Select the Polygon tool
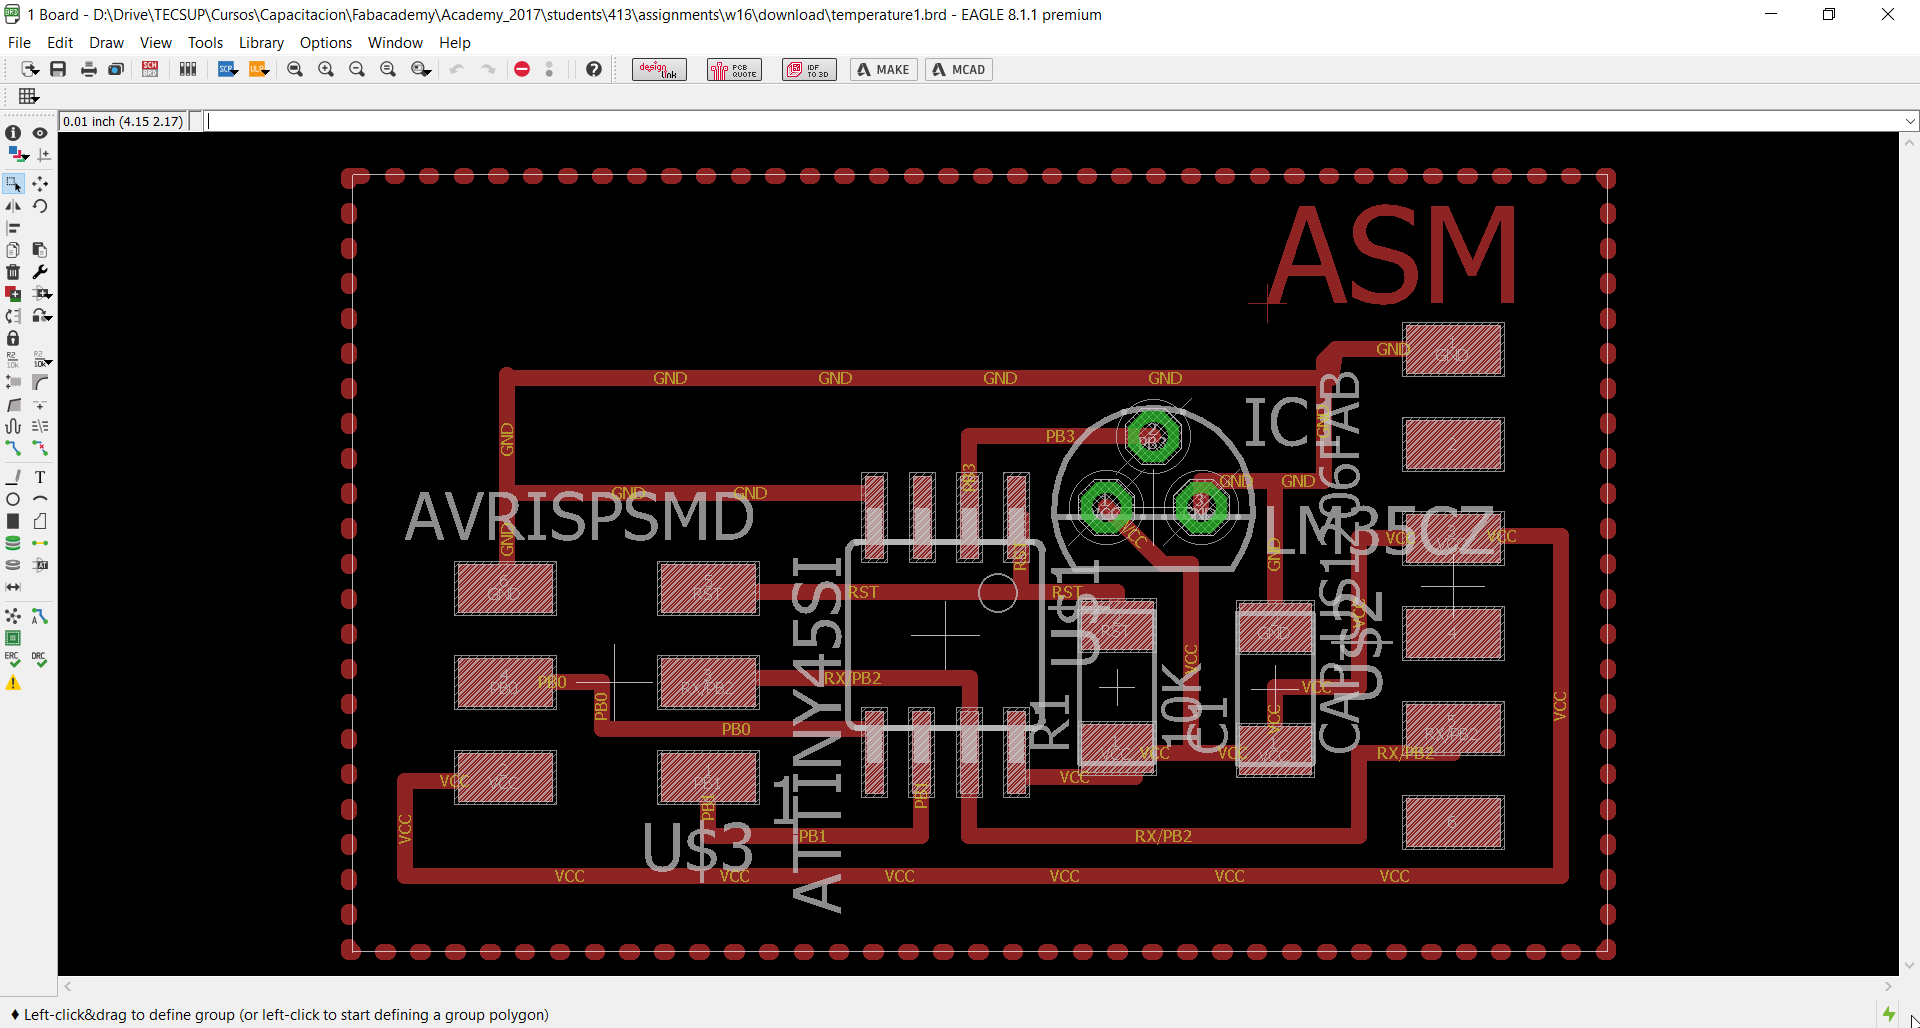Image resolution: width=1920 pixels, height=1028 pixels. [40, 521]
